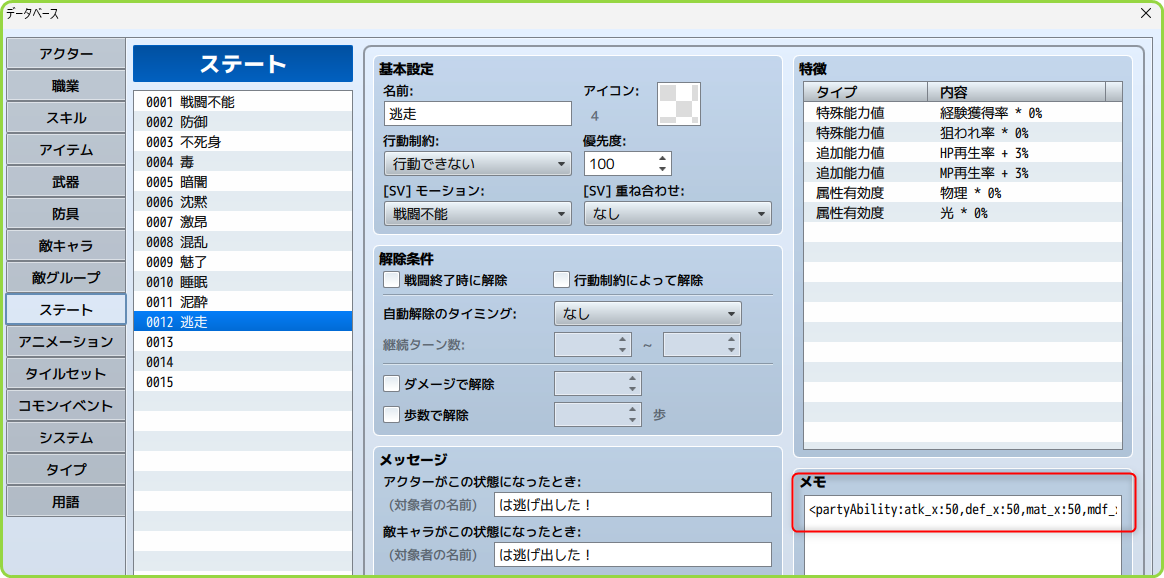The height and width of the screenshot is (578, 1164).
Task: Open the 職業 tab
Action: pos(66,86)
